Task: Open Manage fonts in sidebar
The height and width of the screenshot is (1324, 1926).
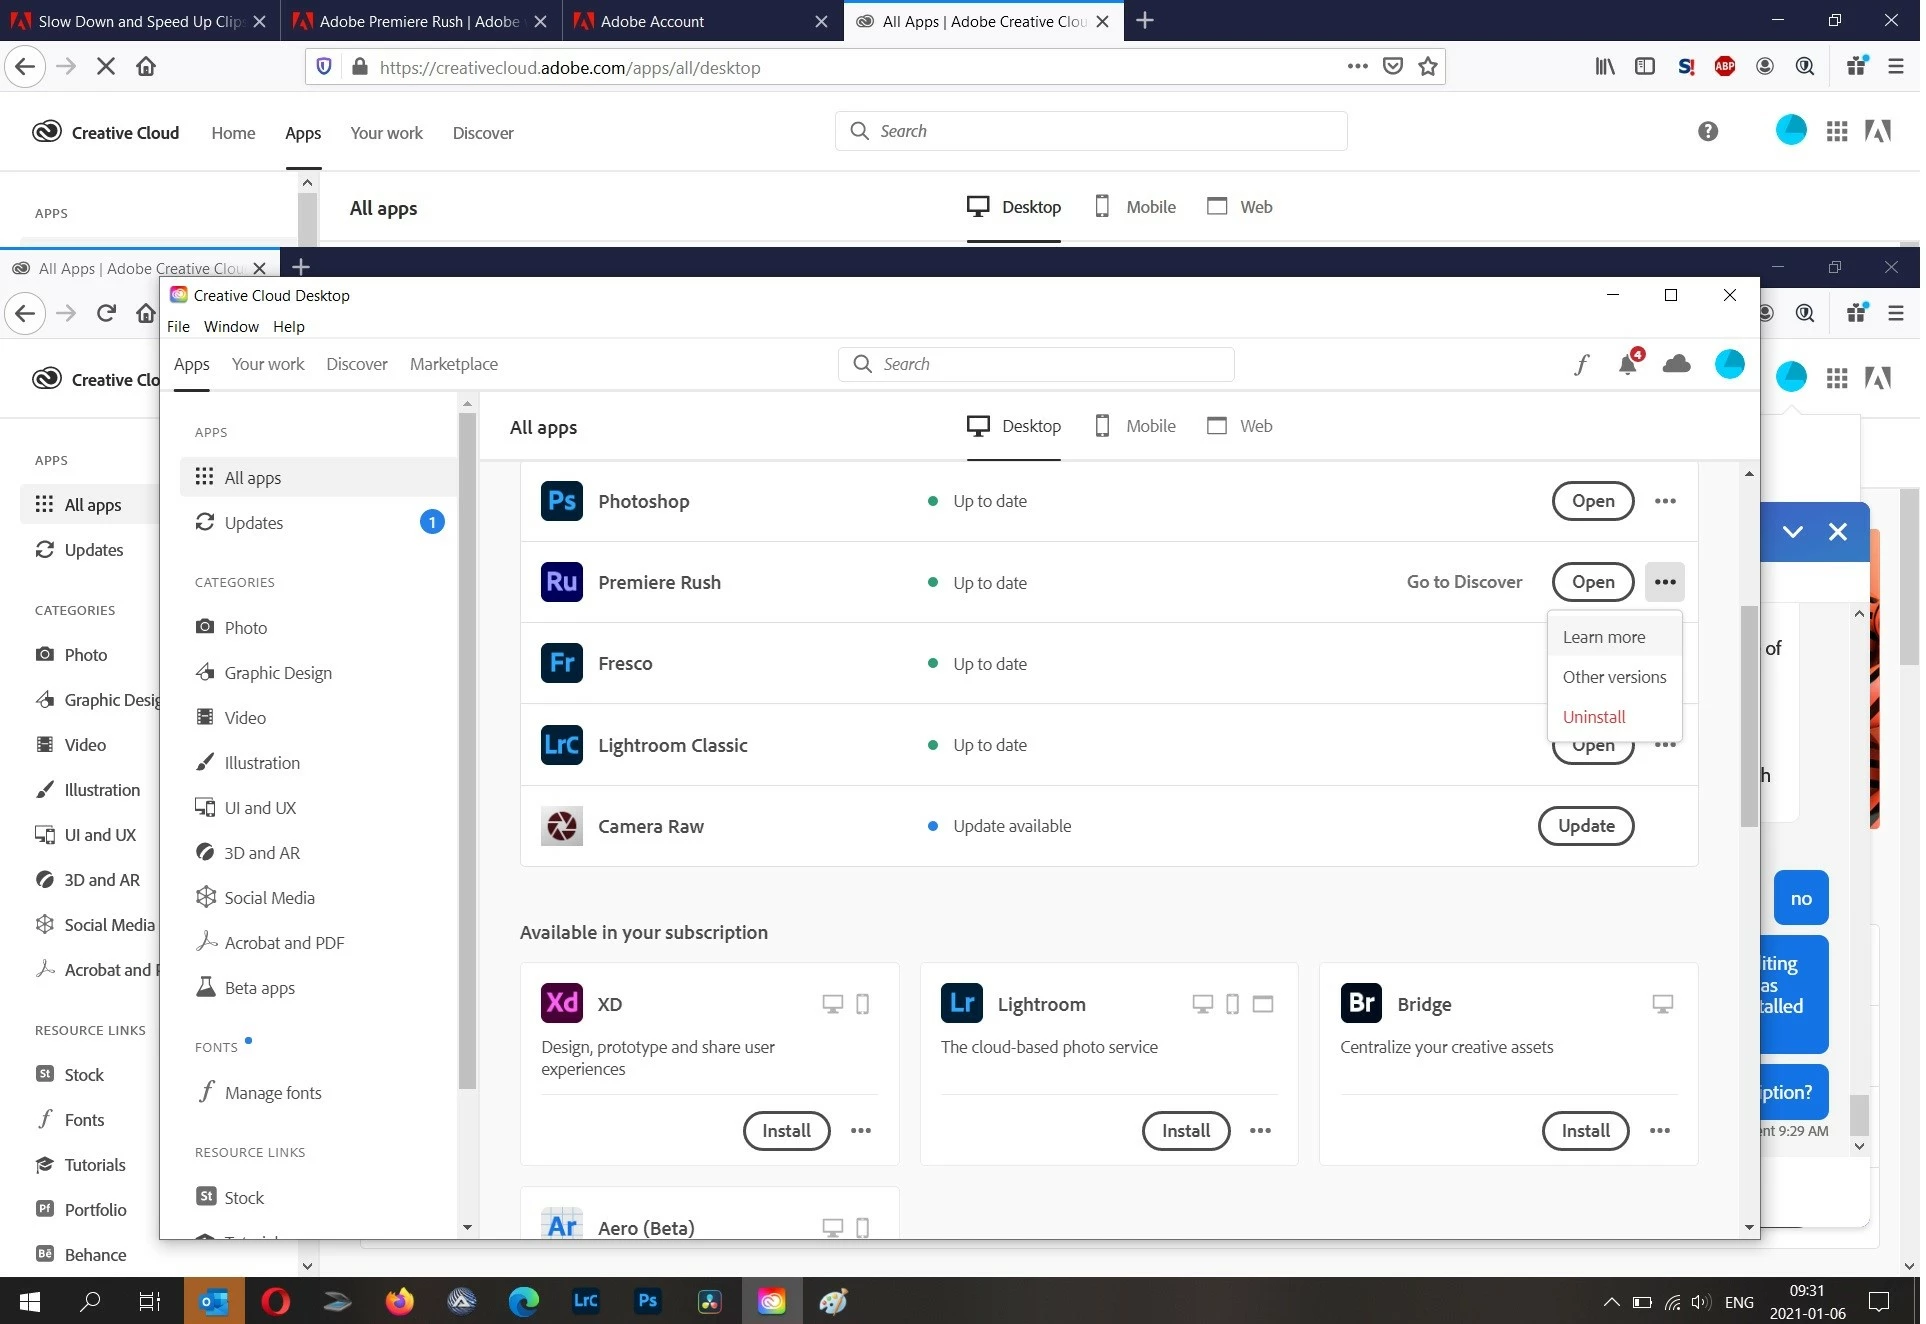Action: click(273, 1095)
